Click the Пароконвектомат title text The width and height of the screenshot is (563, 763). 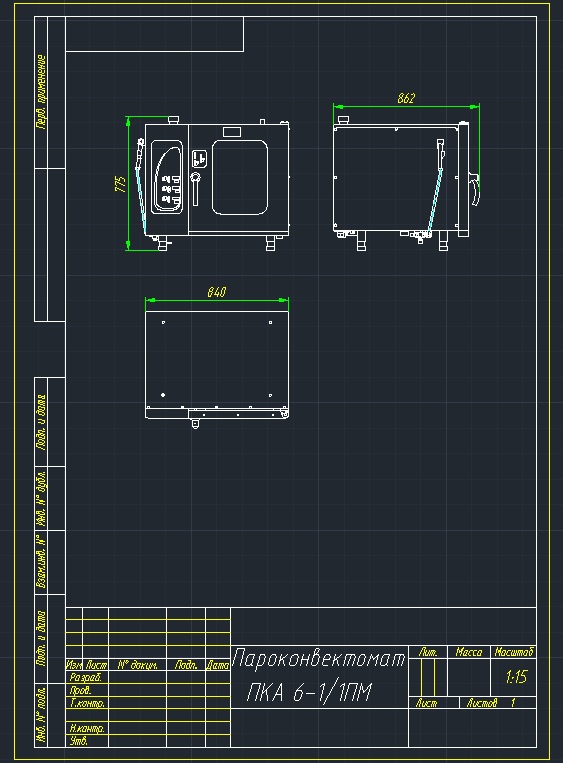pyautogui.click(x=319, y=659)
